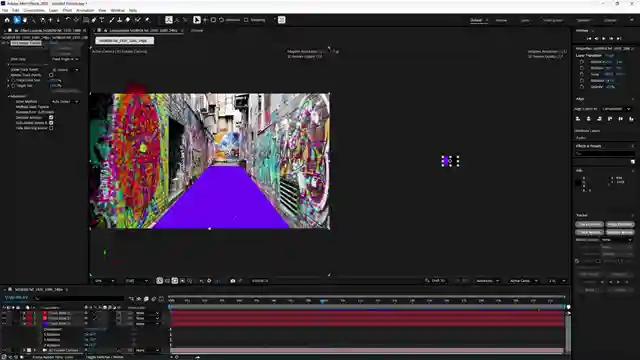The height and width of the screenshot is (360, 640).
Task: Switch to the Default workspace tab
Action: point(476,20)
